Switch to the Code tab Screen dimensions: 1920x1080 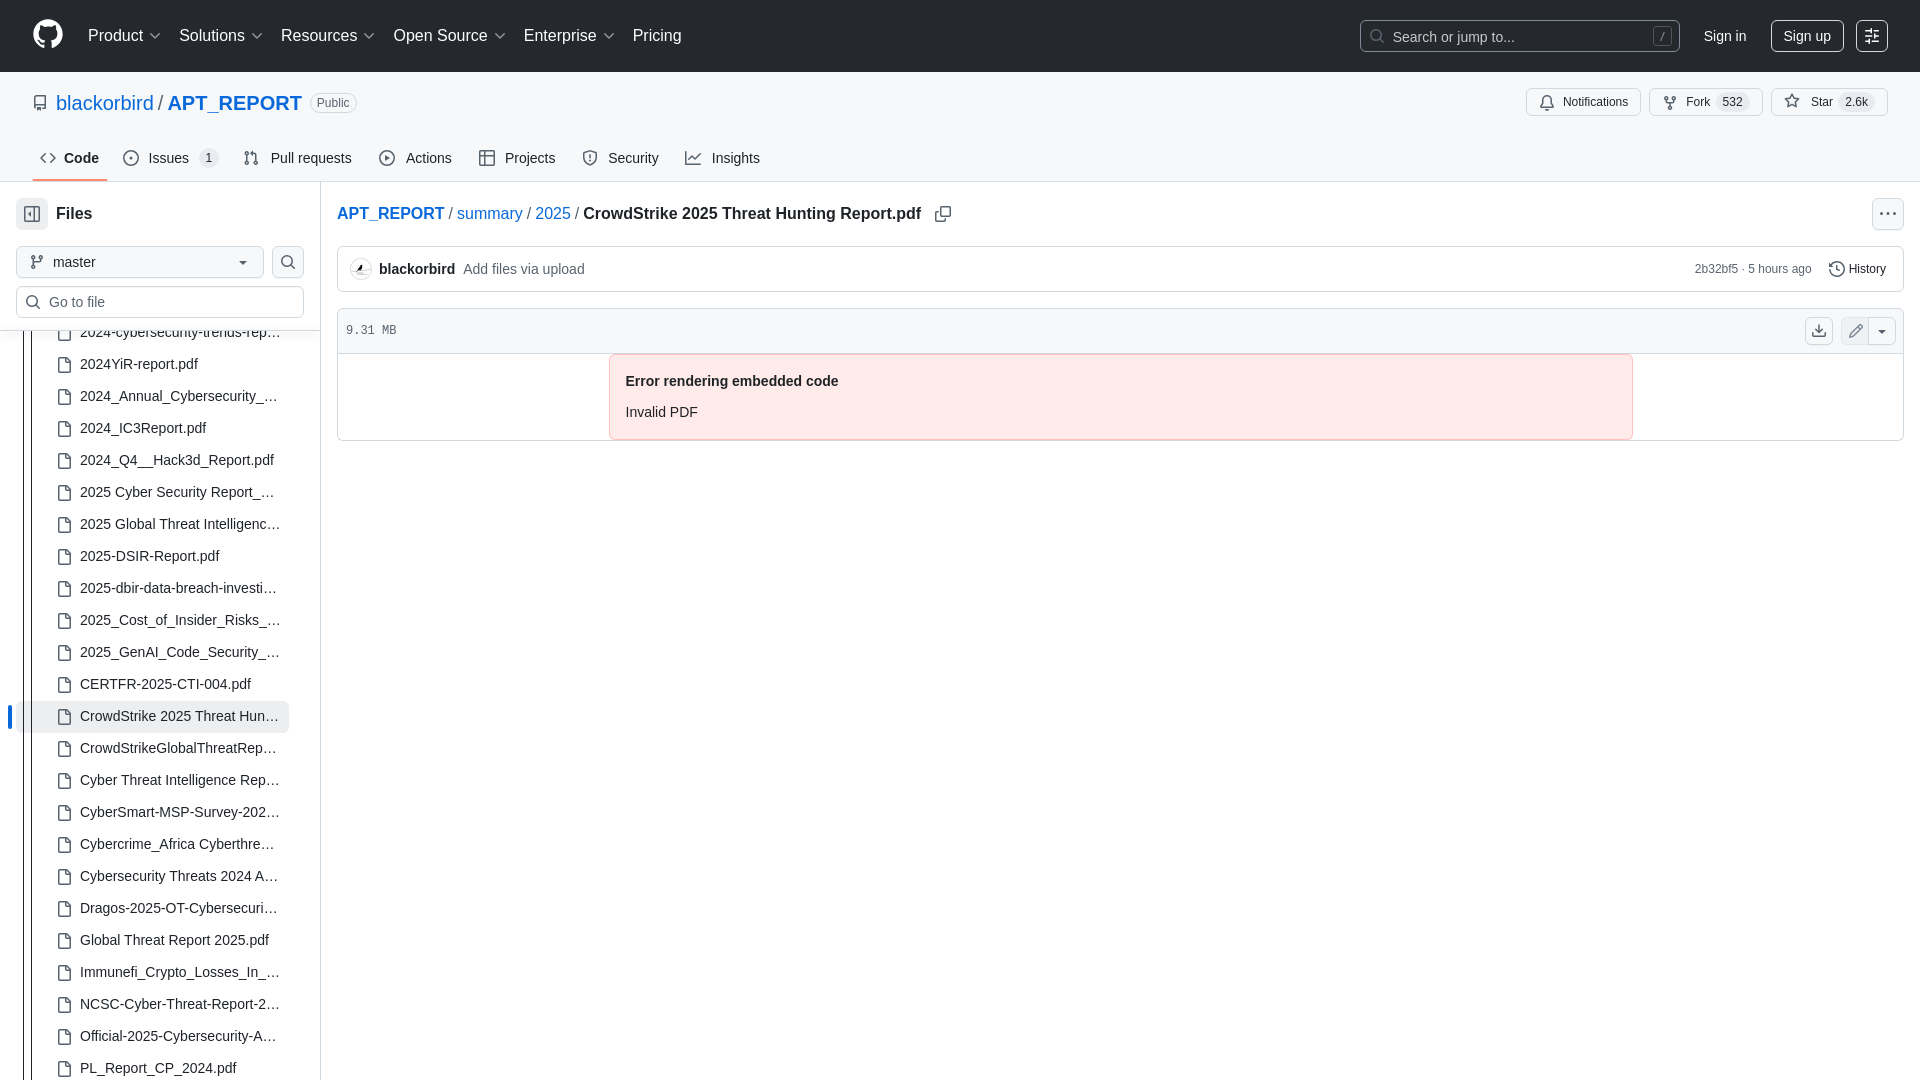[70, 158]
